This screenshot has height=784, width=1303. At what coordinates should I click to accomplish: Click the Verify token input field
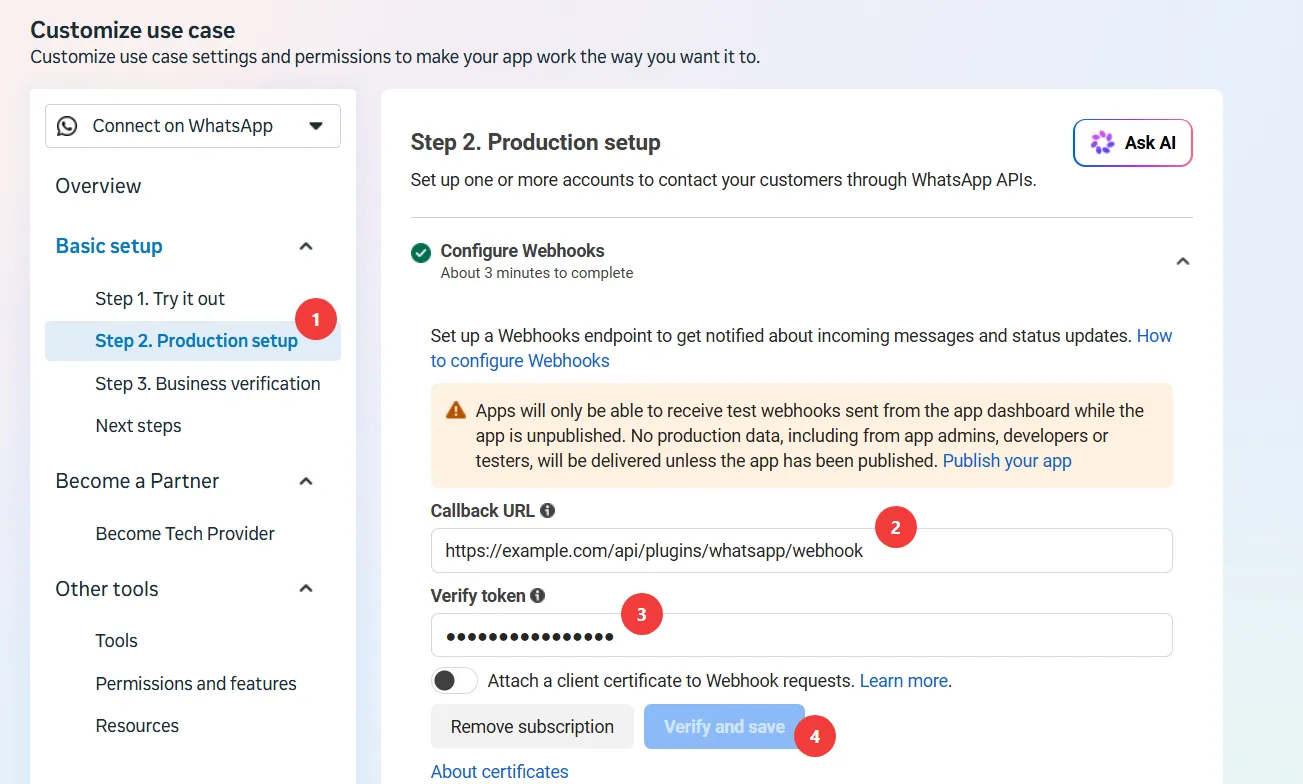click(x=801, y=635)
